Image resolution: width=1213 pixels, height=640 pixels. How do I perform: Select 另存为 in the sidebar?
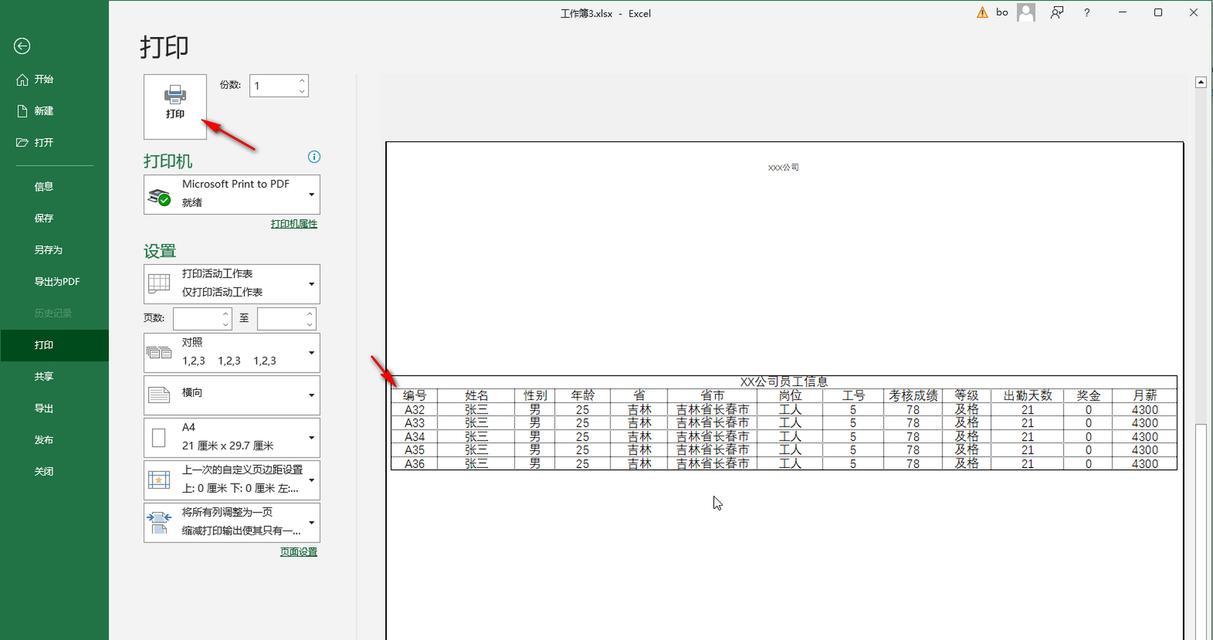(x=54, y=250)
